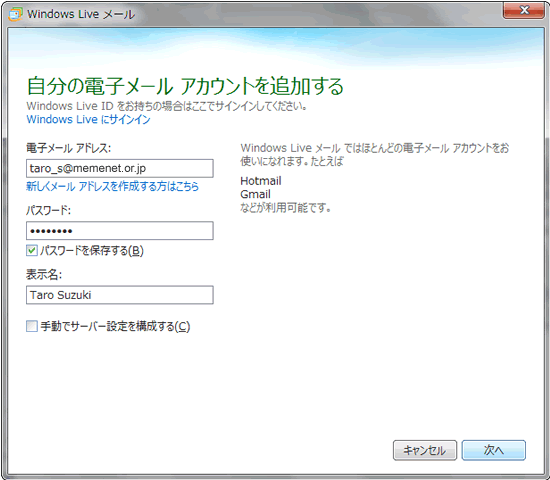
Task: Click the Windows Live メール title bar text
Action: (x=81, y=14)
